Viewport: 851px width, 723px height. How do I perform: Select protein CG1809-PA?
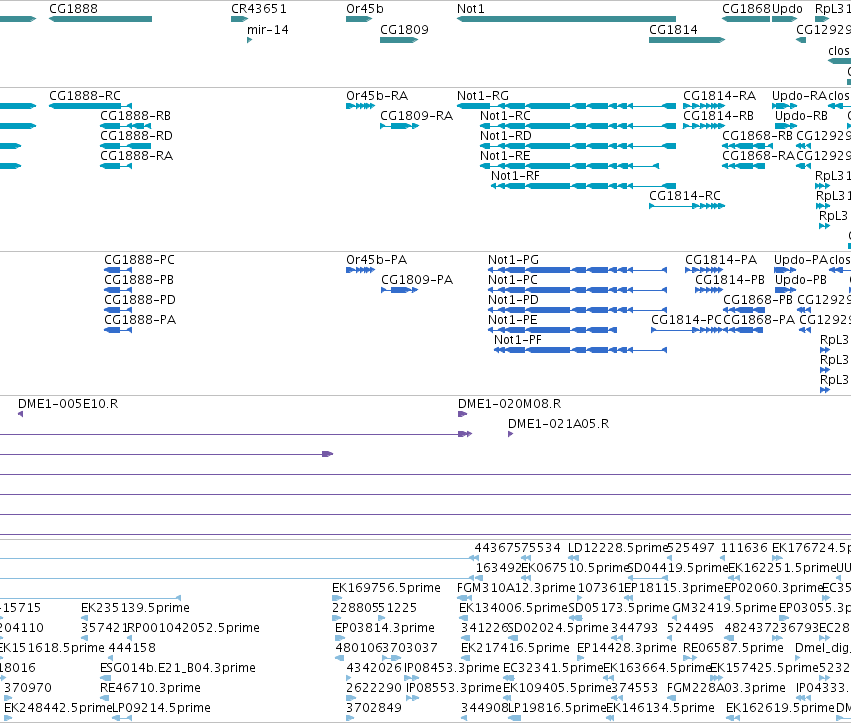point(399,290)
